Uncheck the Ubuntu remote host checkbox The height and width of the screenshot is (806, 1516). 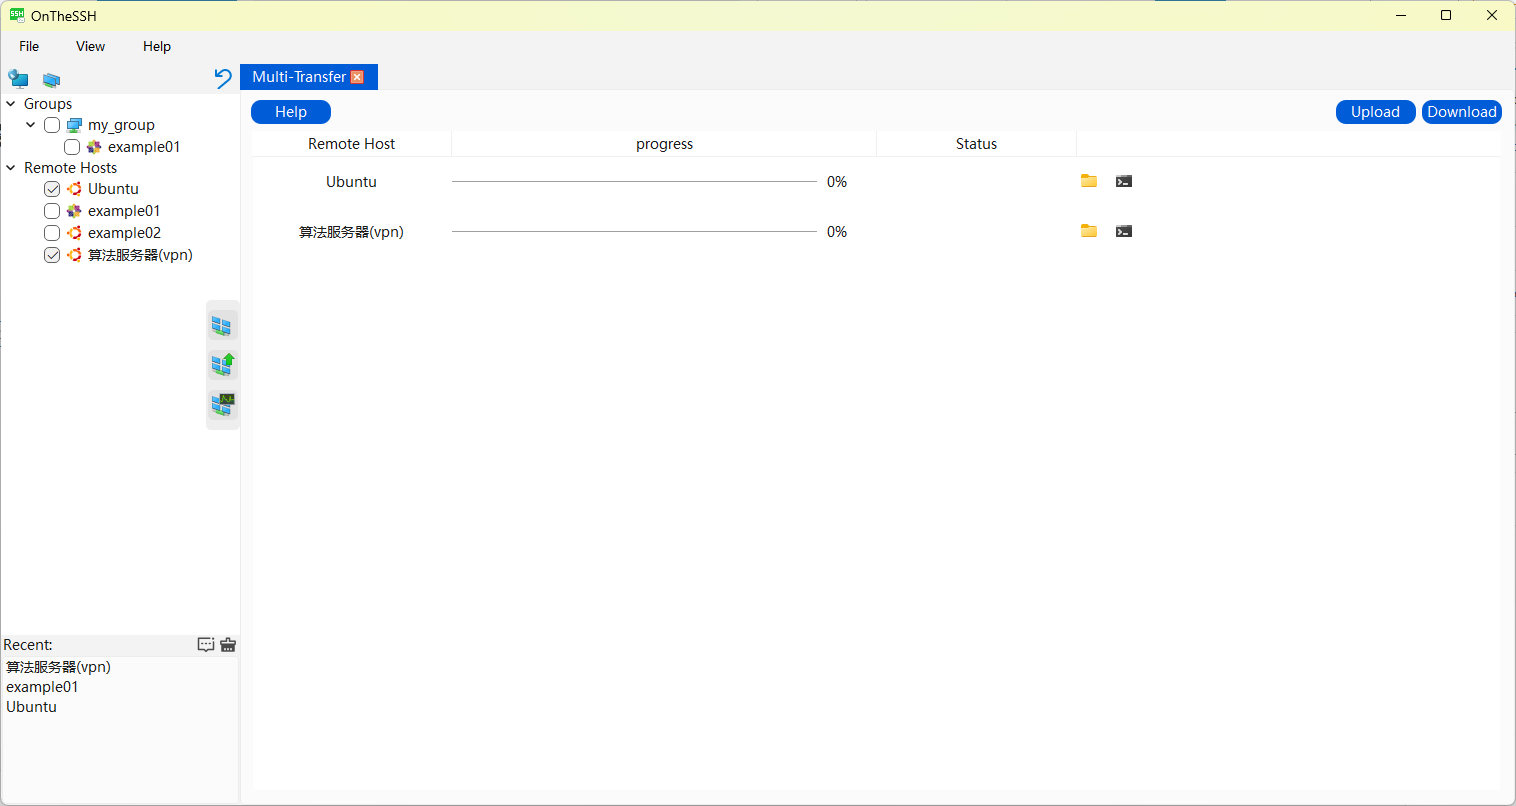52,189
